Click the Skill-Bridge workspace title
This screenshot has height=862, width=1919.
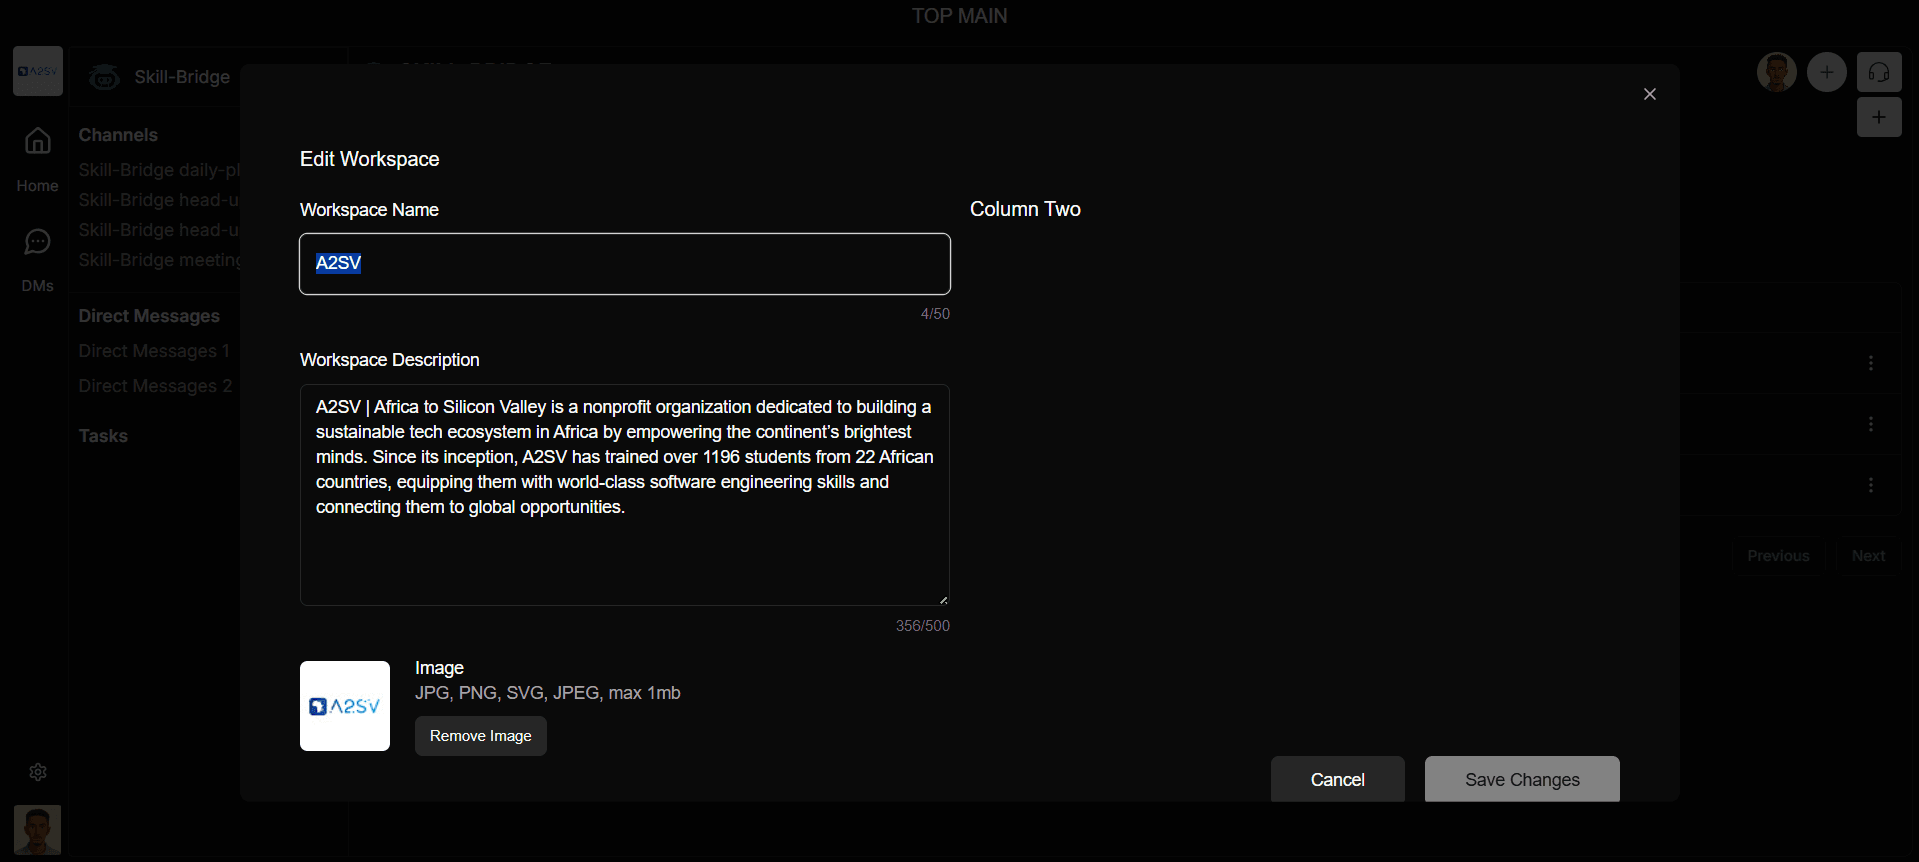click(182, 77)
